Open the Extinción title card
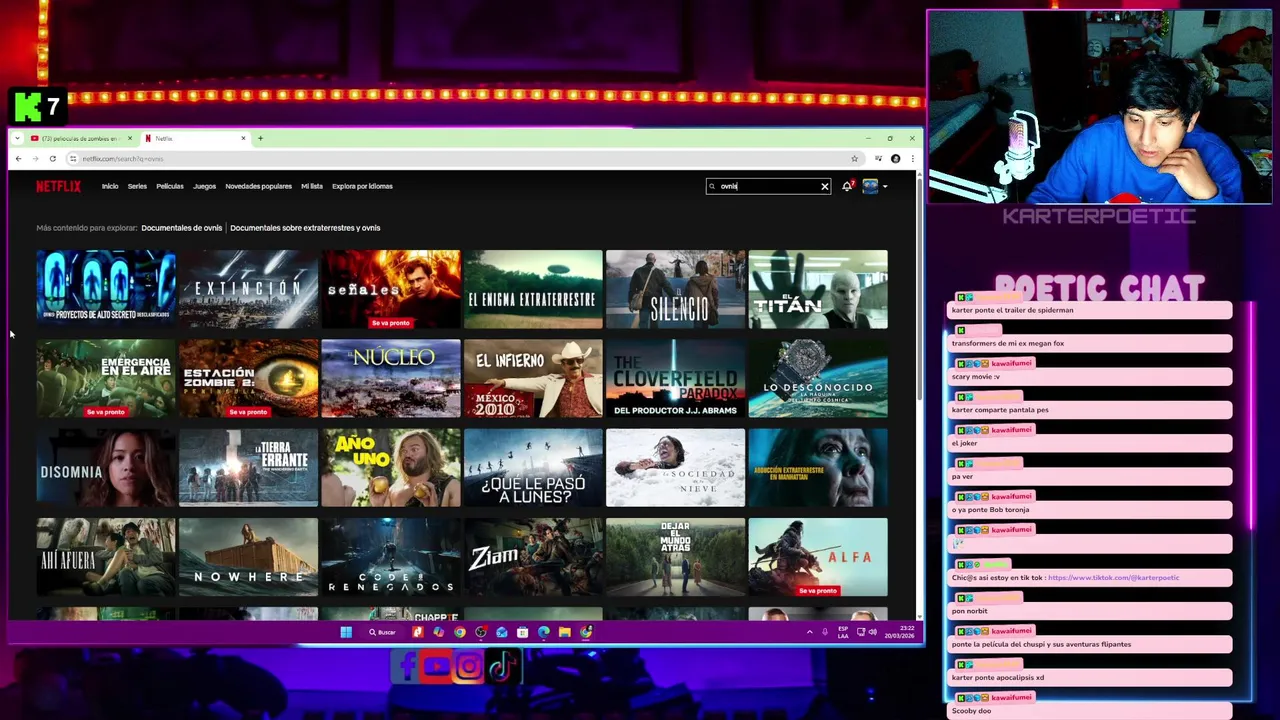The image size is (1280, 720). [248, 289]
